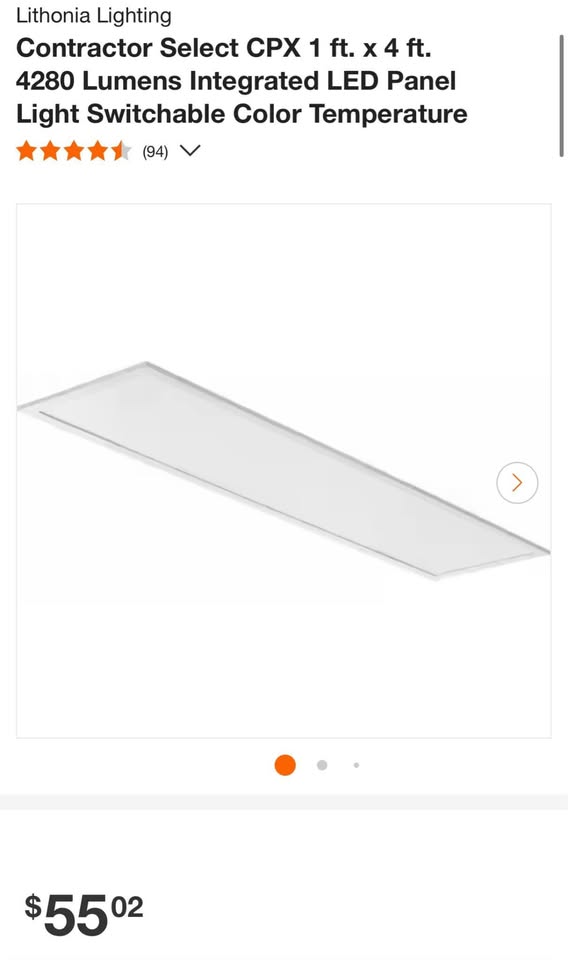Select the active orange carousel dot

(x=285, y=765)
